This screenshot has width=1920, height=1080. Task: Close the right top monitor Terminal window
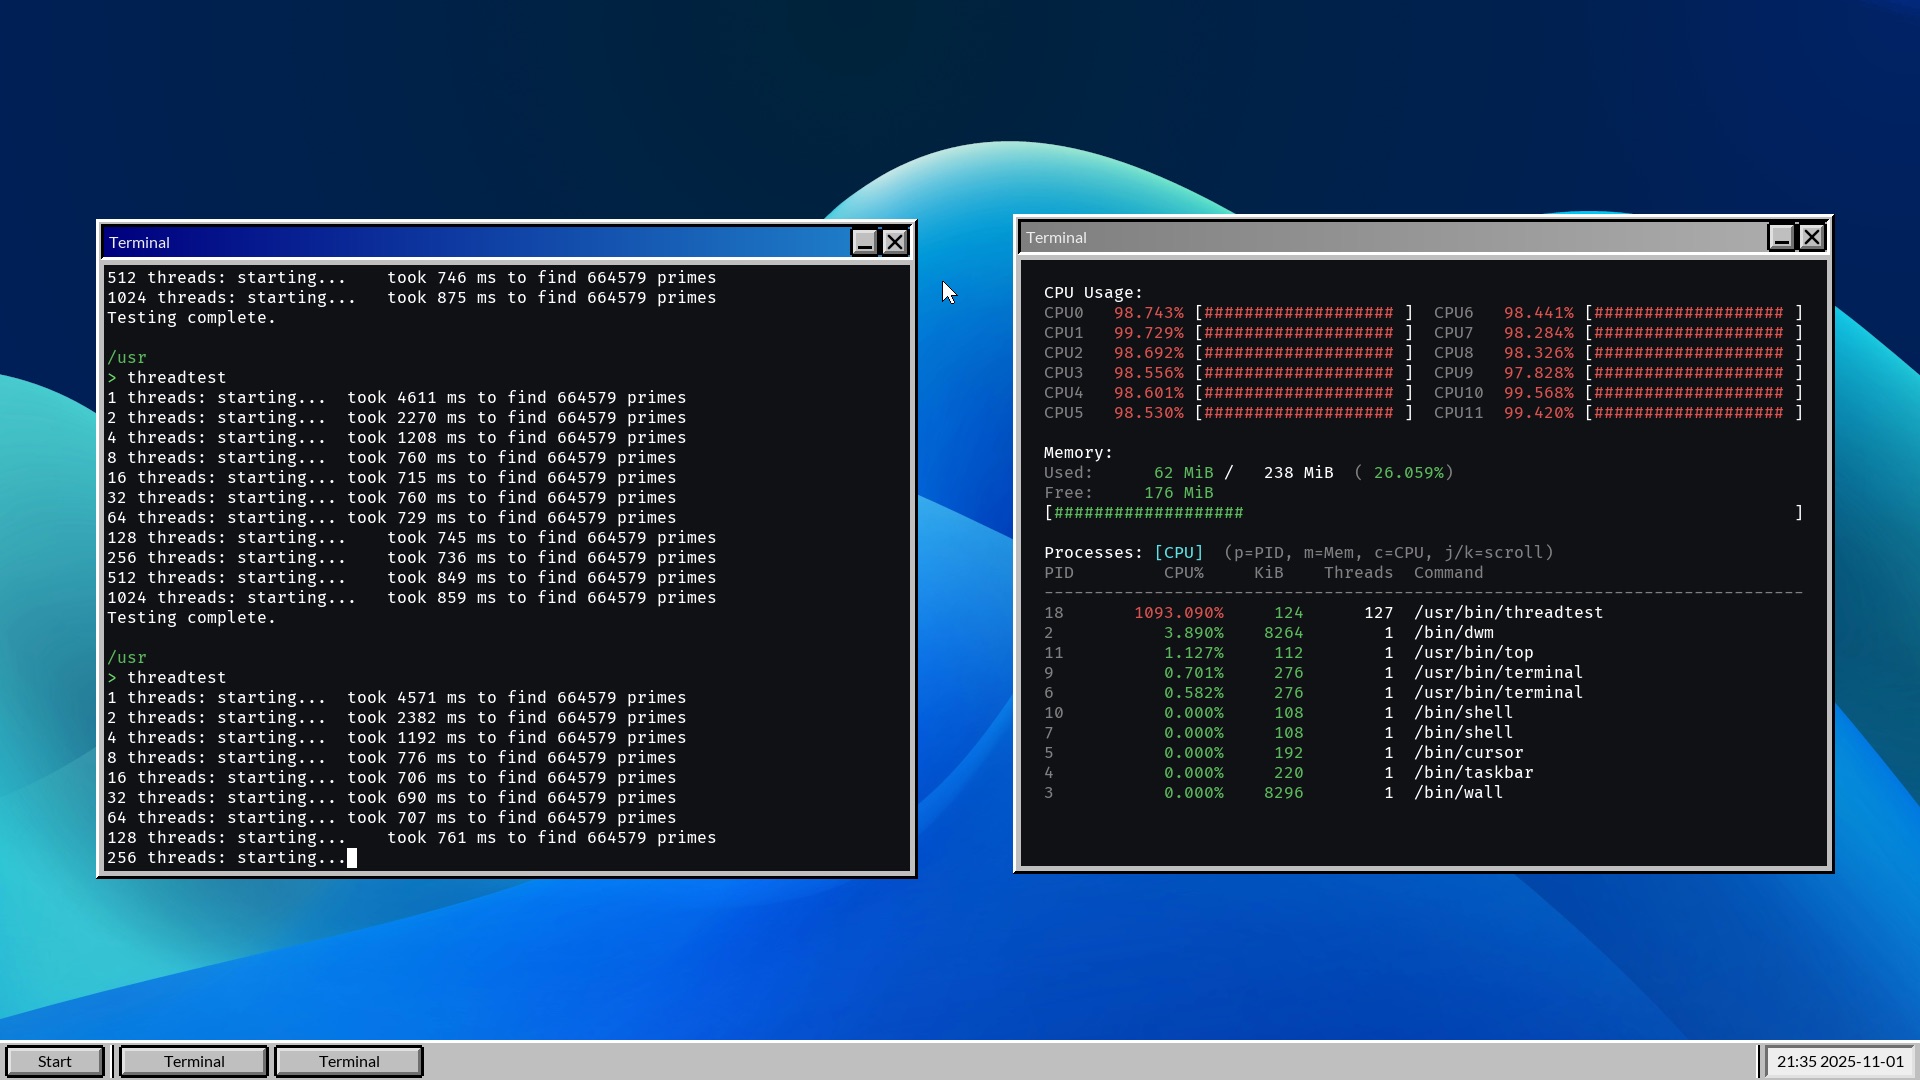pyautogui.click(x=1812, y=237)
